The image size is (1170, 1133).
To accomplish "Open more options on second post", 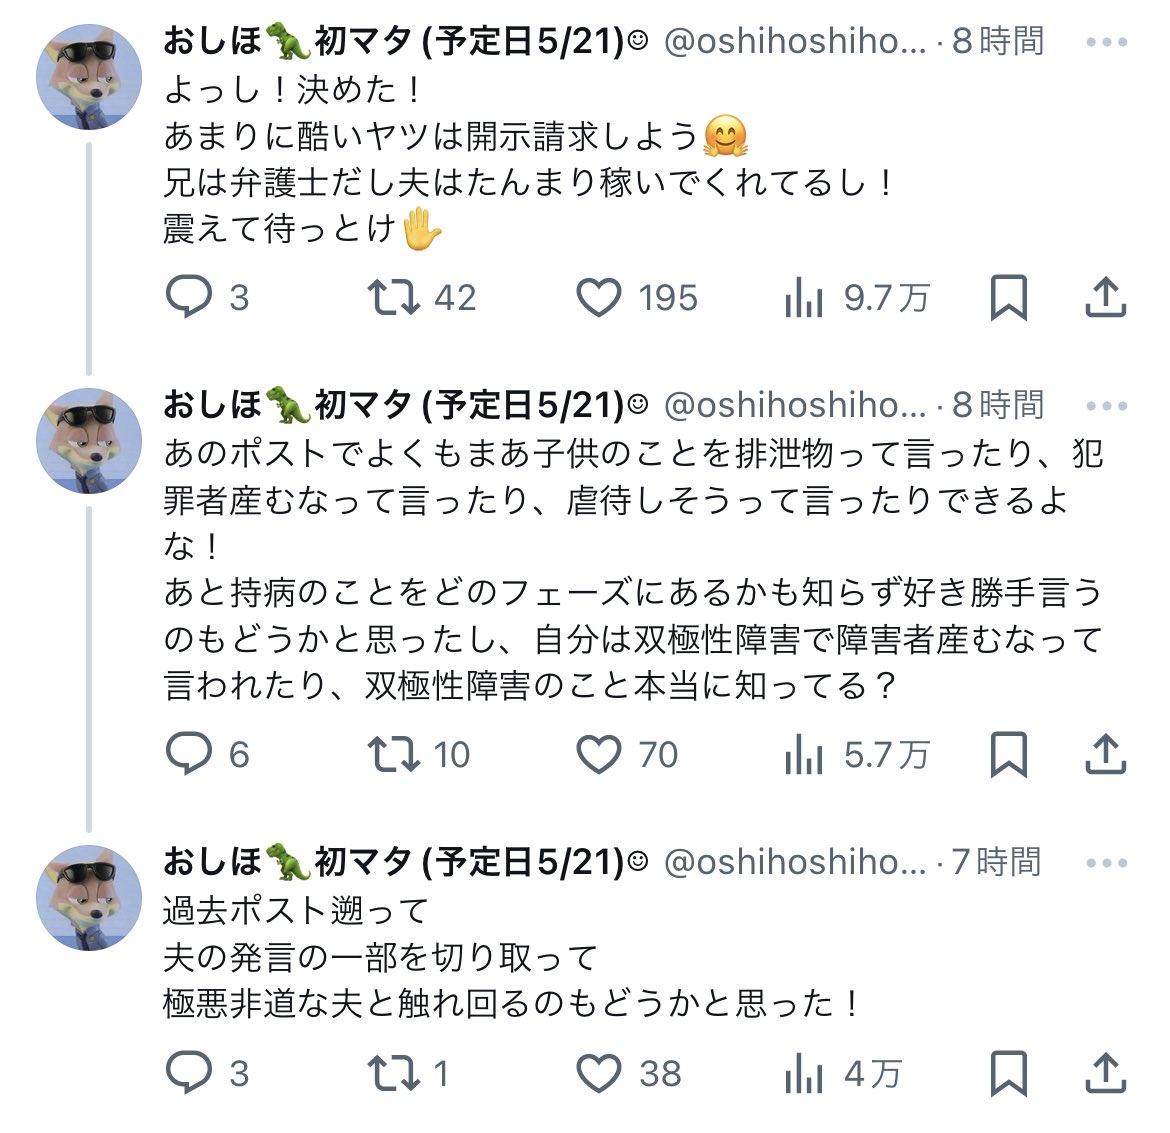I will tap(1107, 406).
